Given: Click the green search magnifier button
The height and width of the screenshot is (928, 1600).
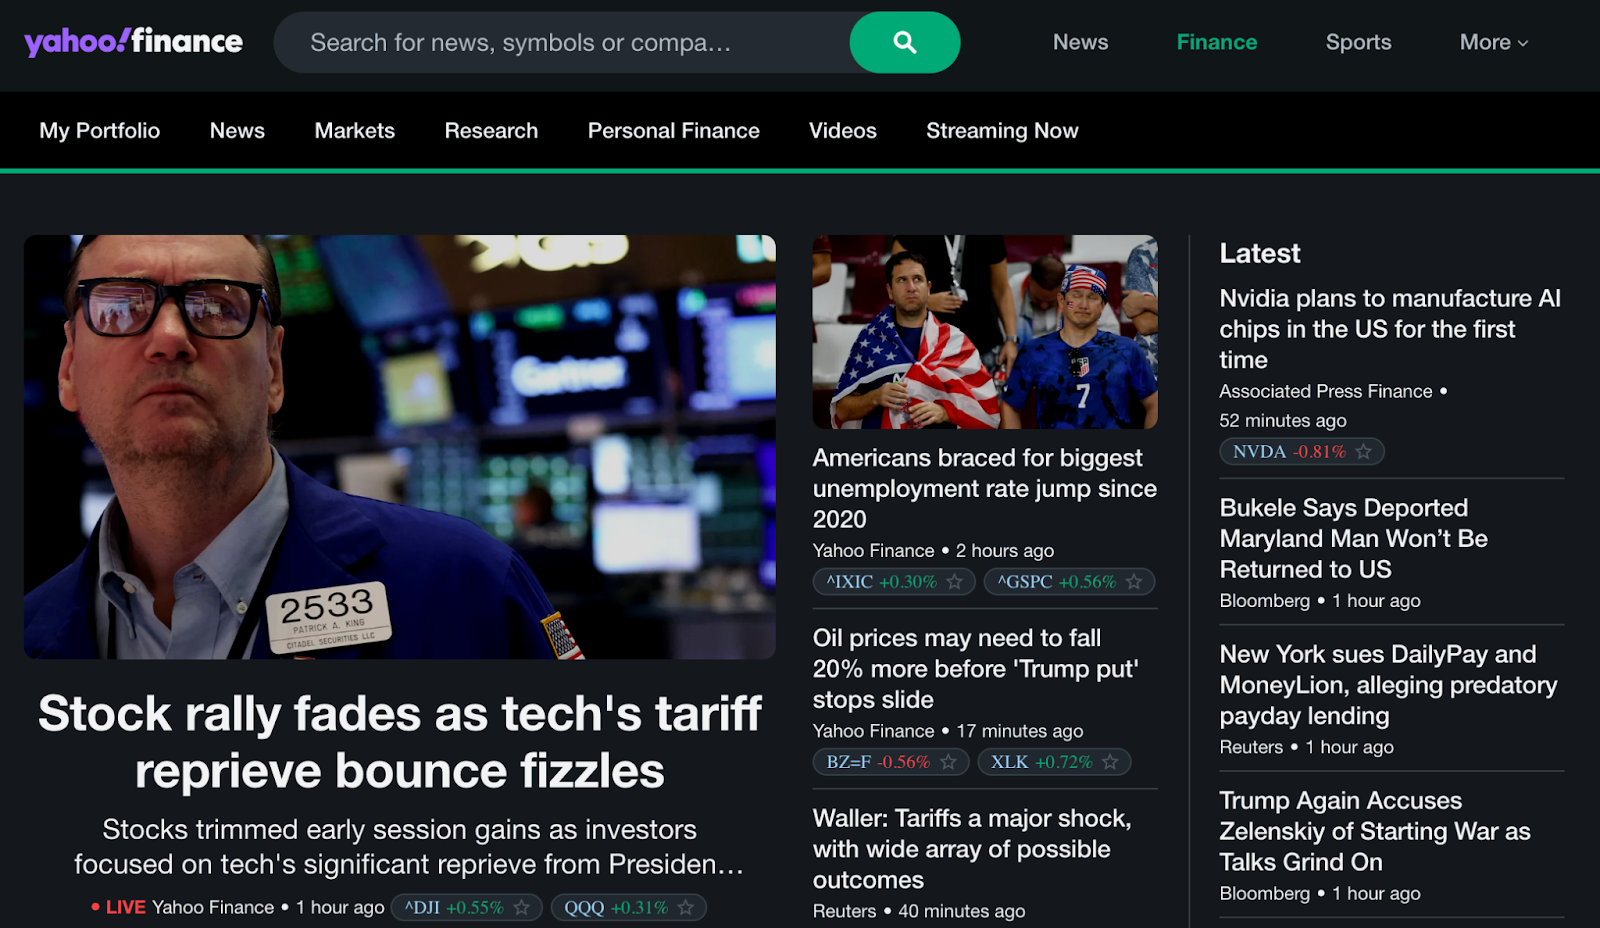Looking at the screenshot, I should click(905, 42).
